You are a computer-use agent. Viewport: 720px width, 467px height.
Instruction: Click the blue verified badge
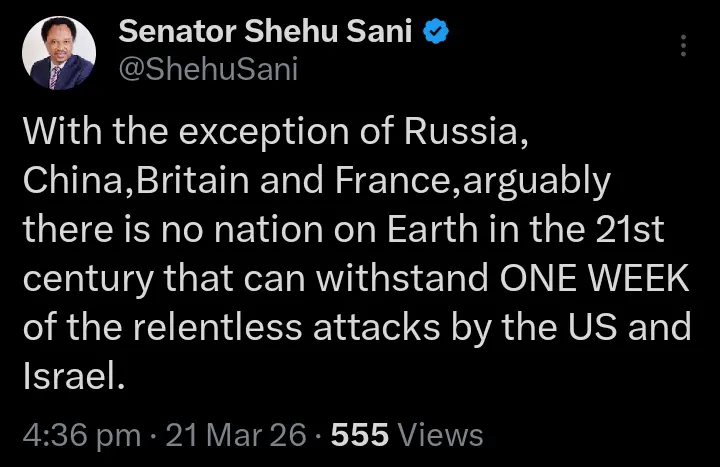point(436,32)
